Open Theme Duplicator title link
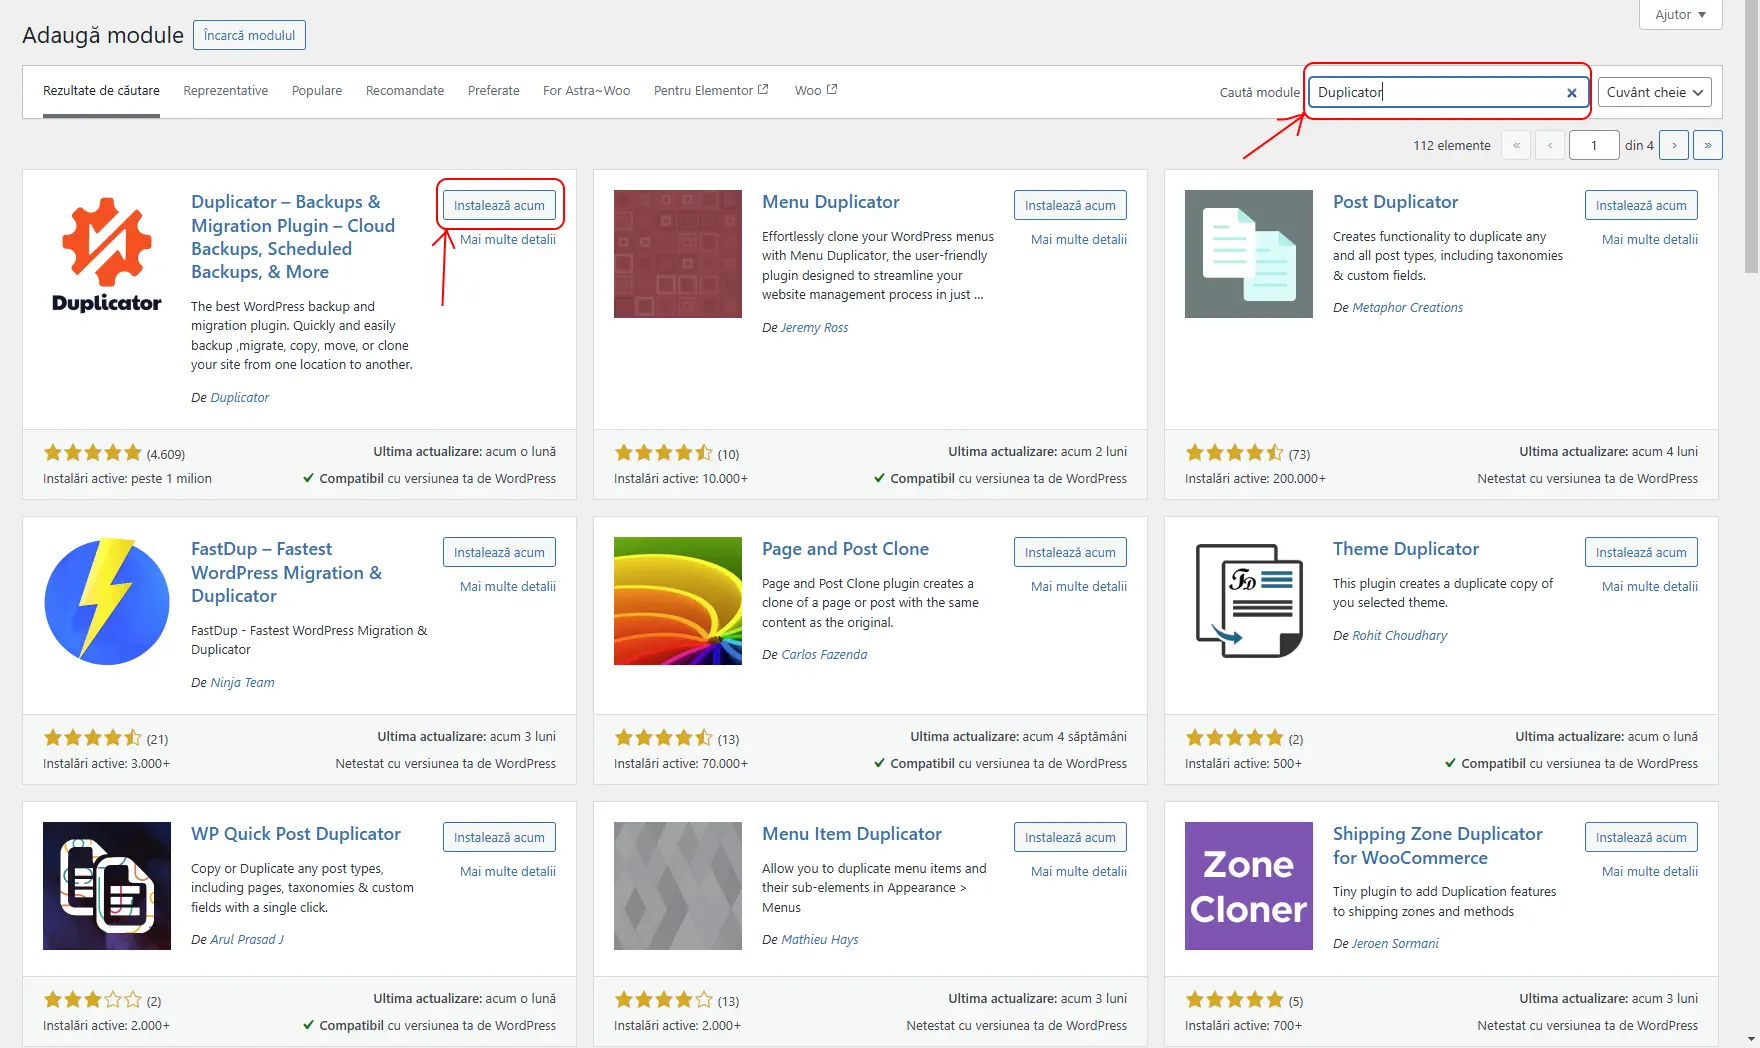Screen dimensions: 1760x1048 click(x=1406, y=549)
